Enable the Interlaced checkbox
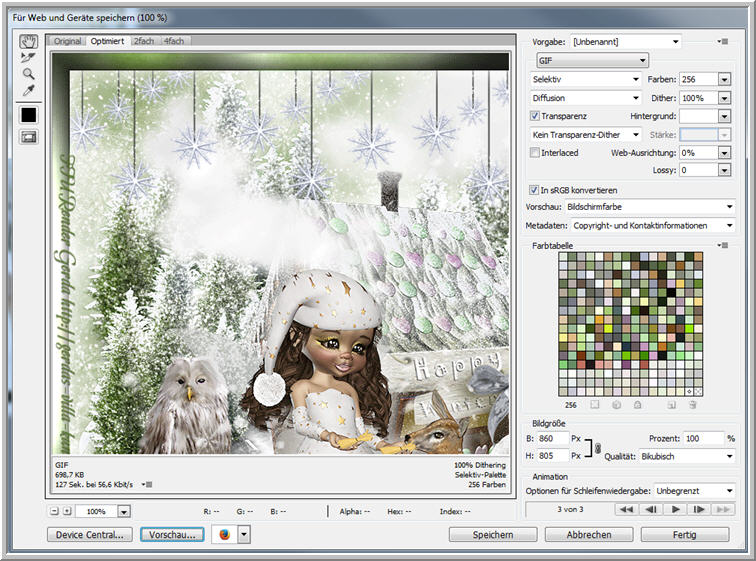 [535, 152]
